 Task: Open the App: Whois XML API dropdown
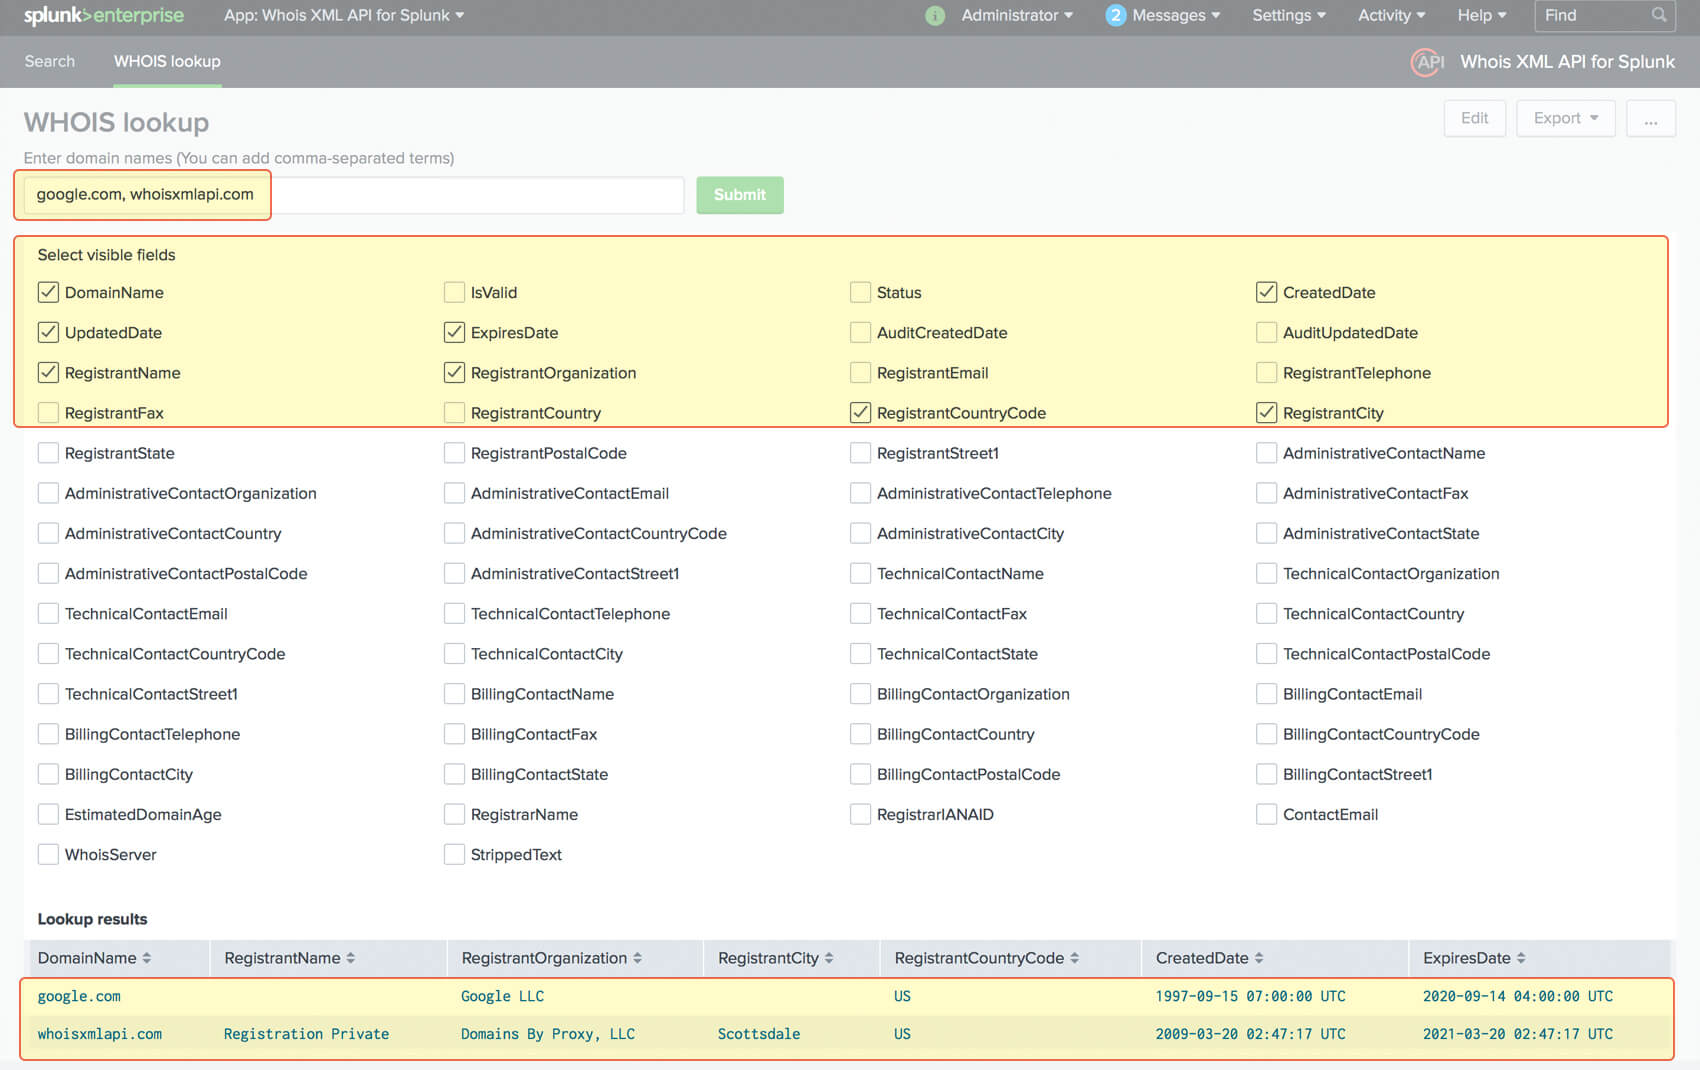pos(344,15)
